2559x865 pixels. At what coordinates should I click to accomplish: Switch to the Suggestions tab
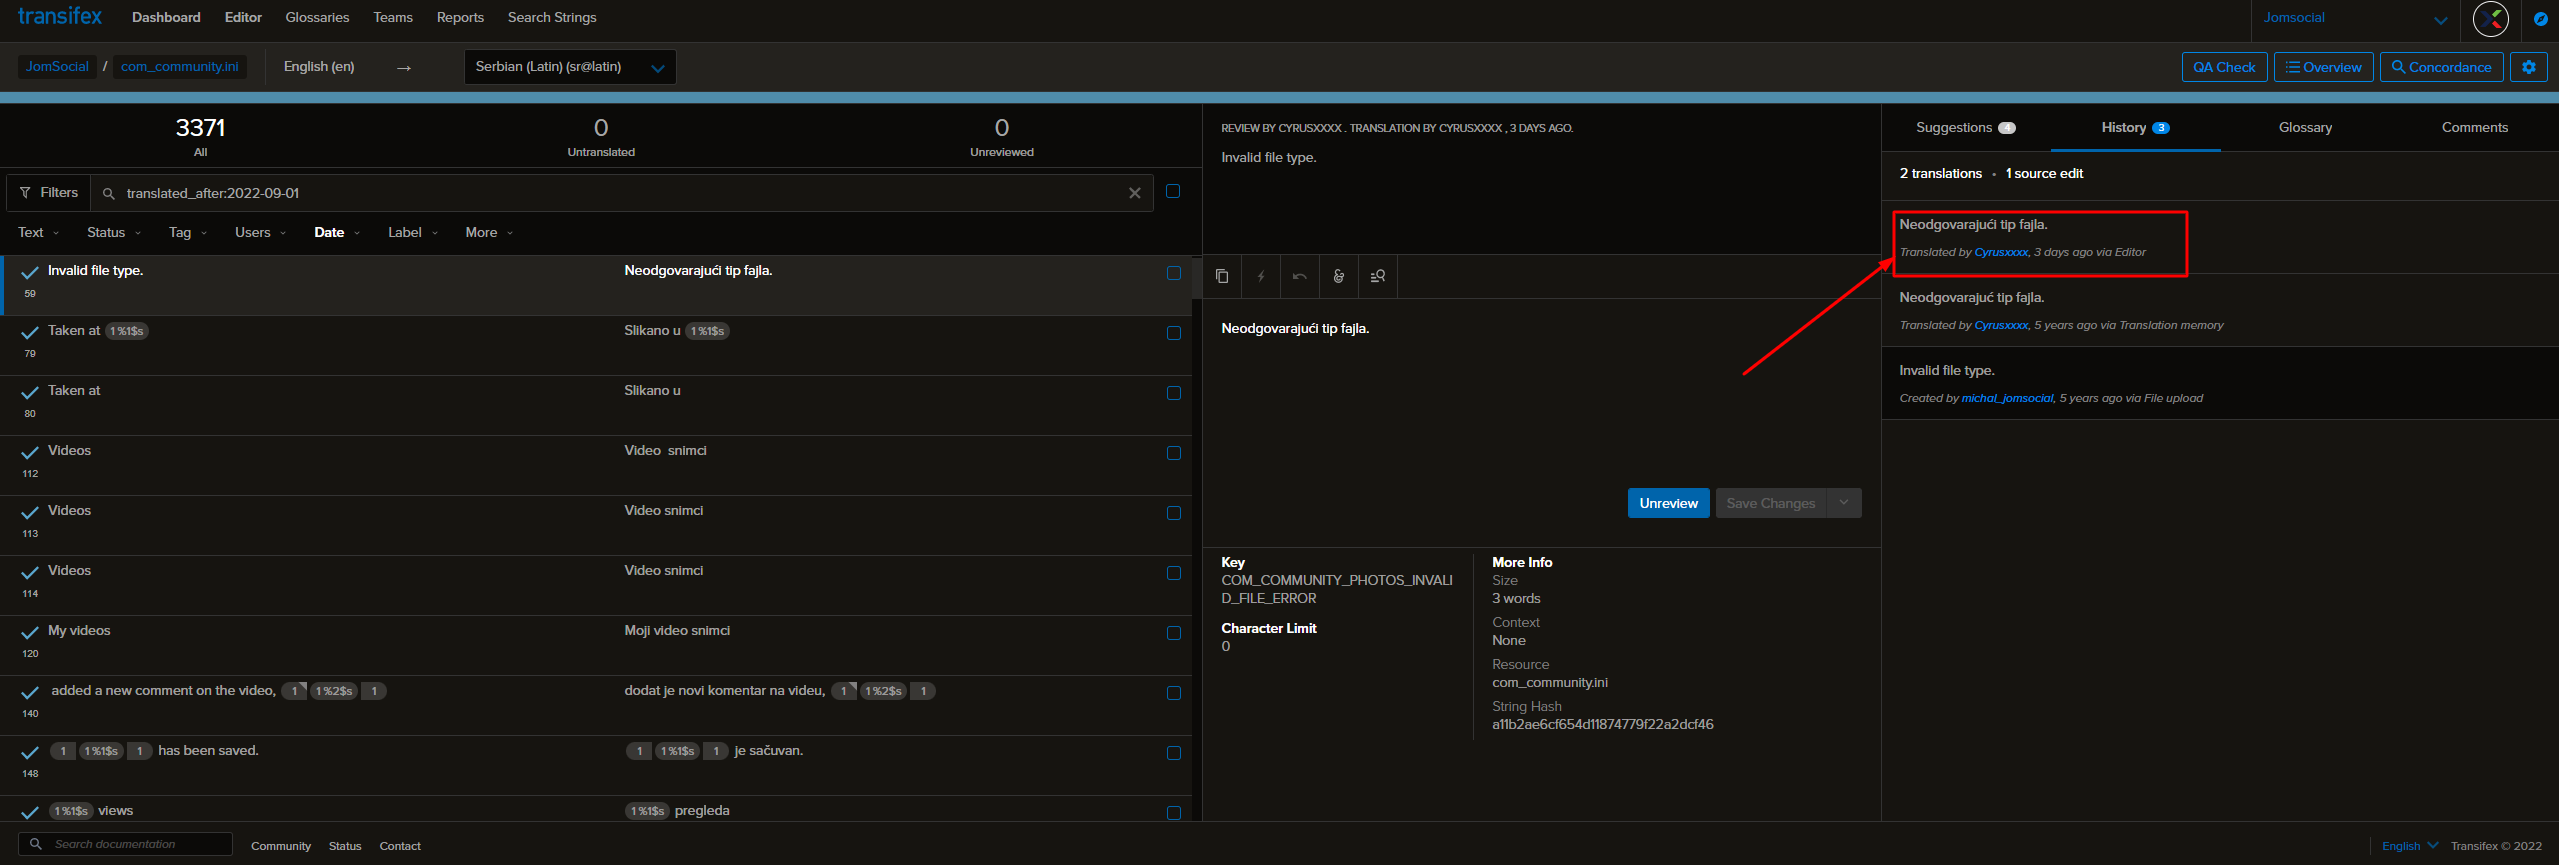pos(1964,128)
